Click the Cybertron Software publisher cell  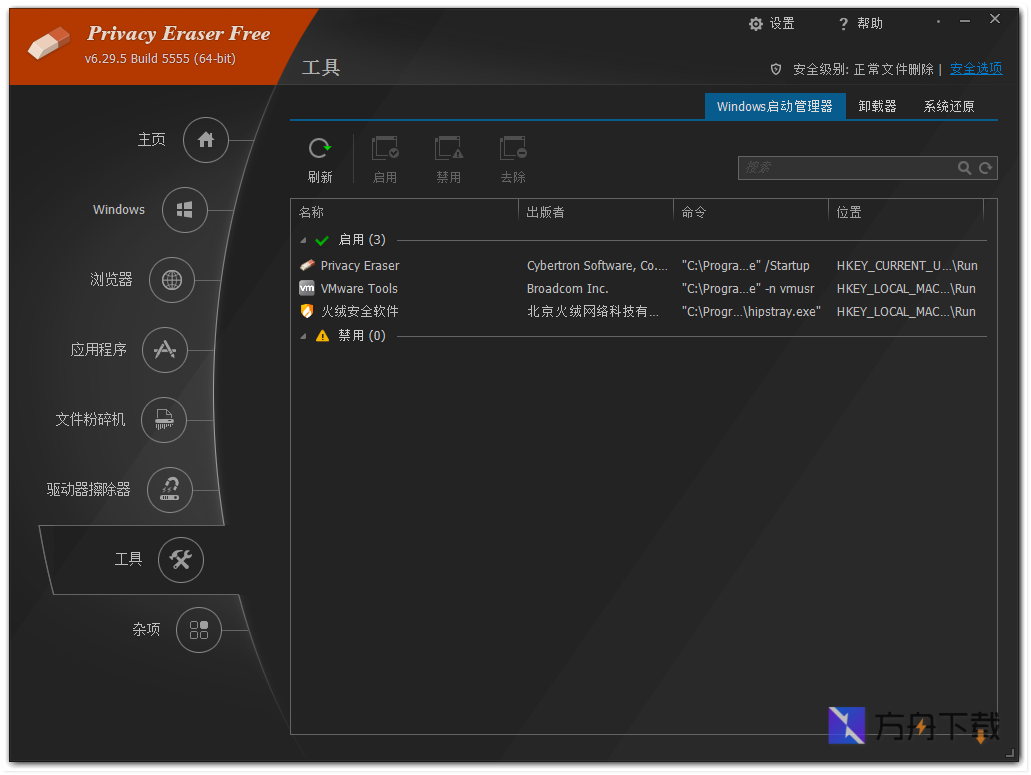coord(597,266)
